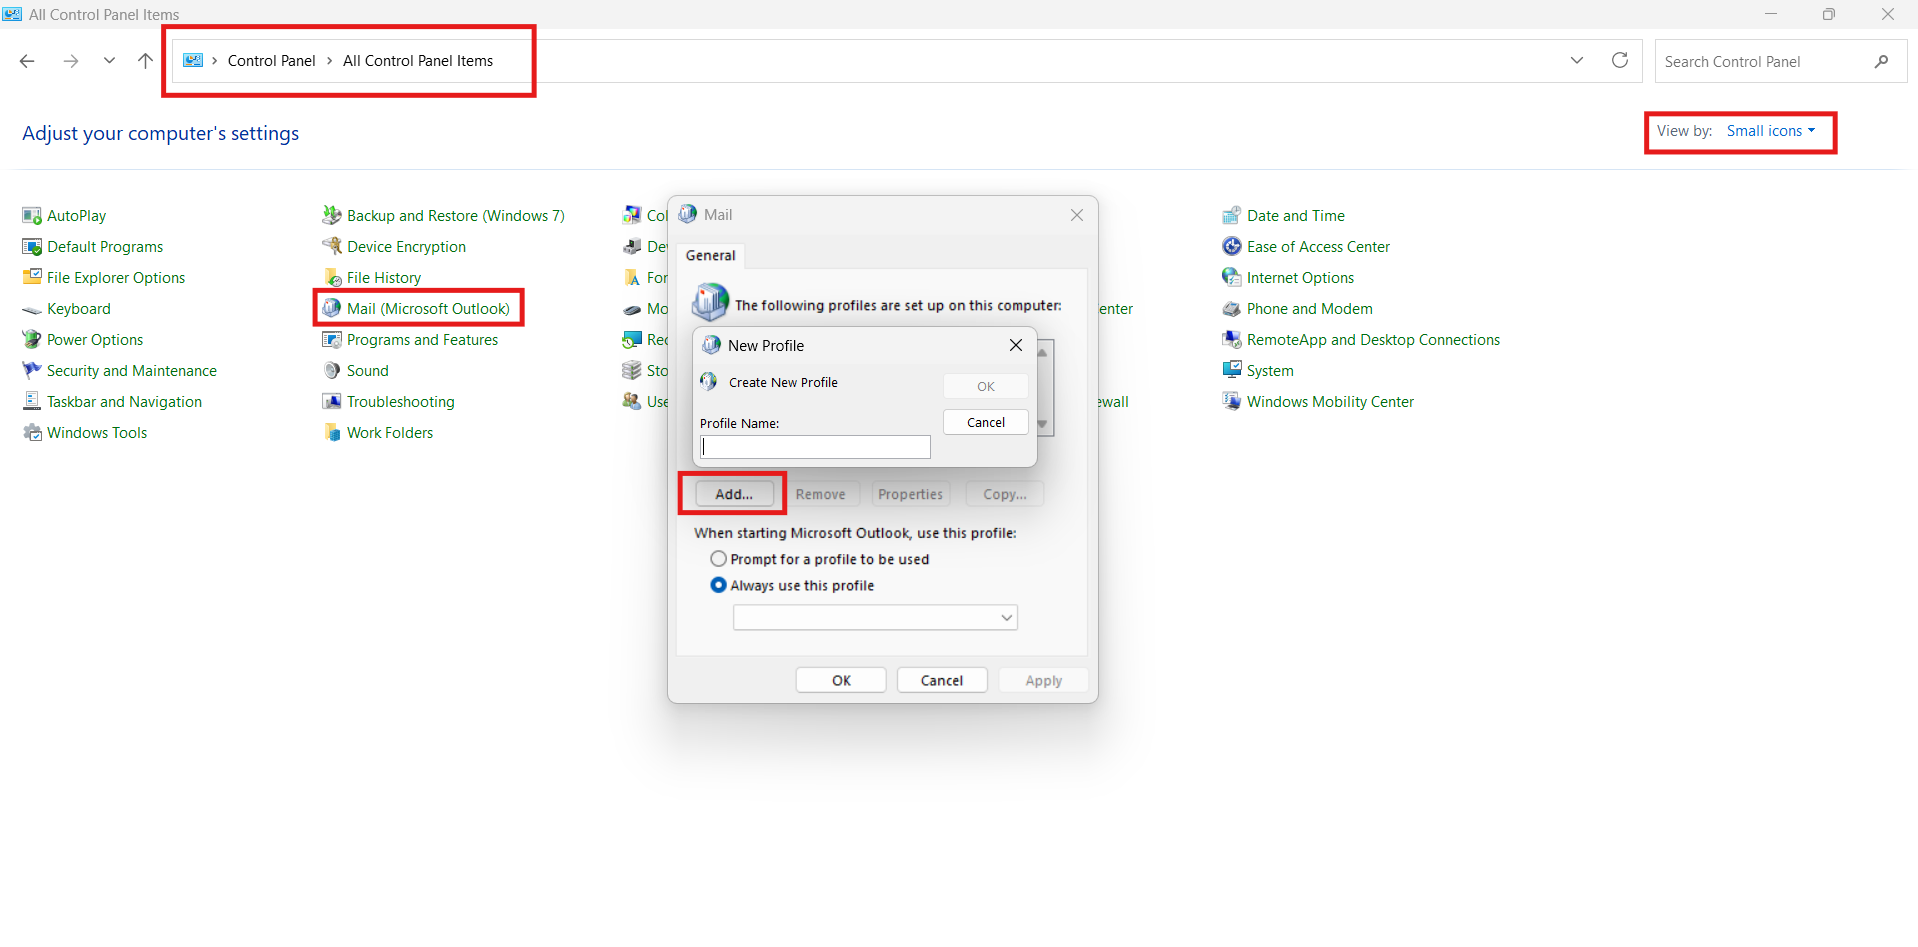1918x947 pixels.
Task: Click Apply in the Mail dialog
Action: 1042,680
